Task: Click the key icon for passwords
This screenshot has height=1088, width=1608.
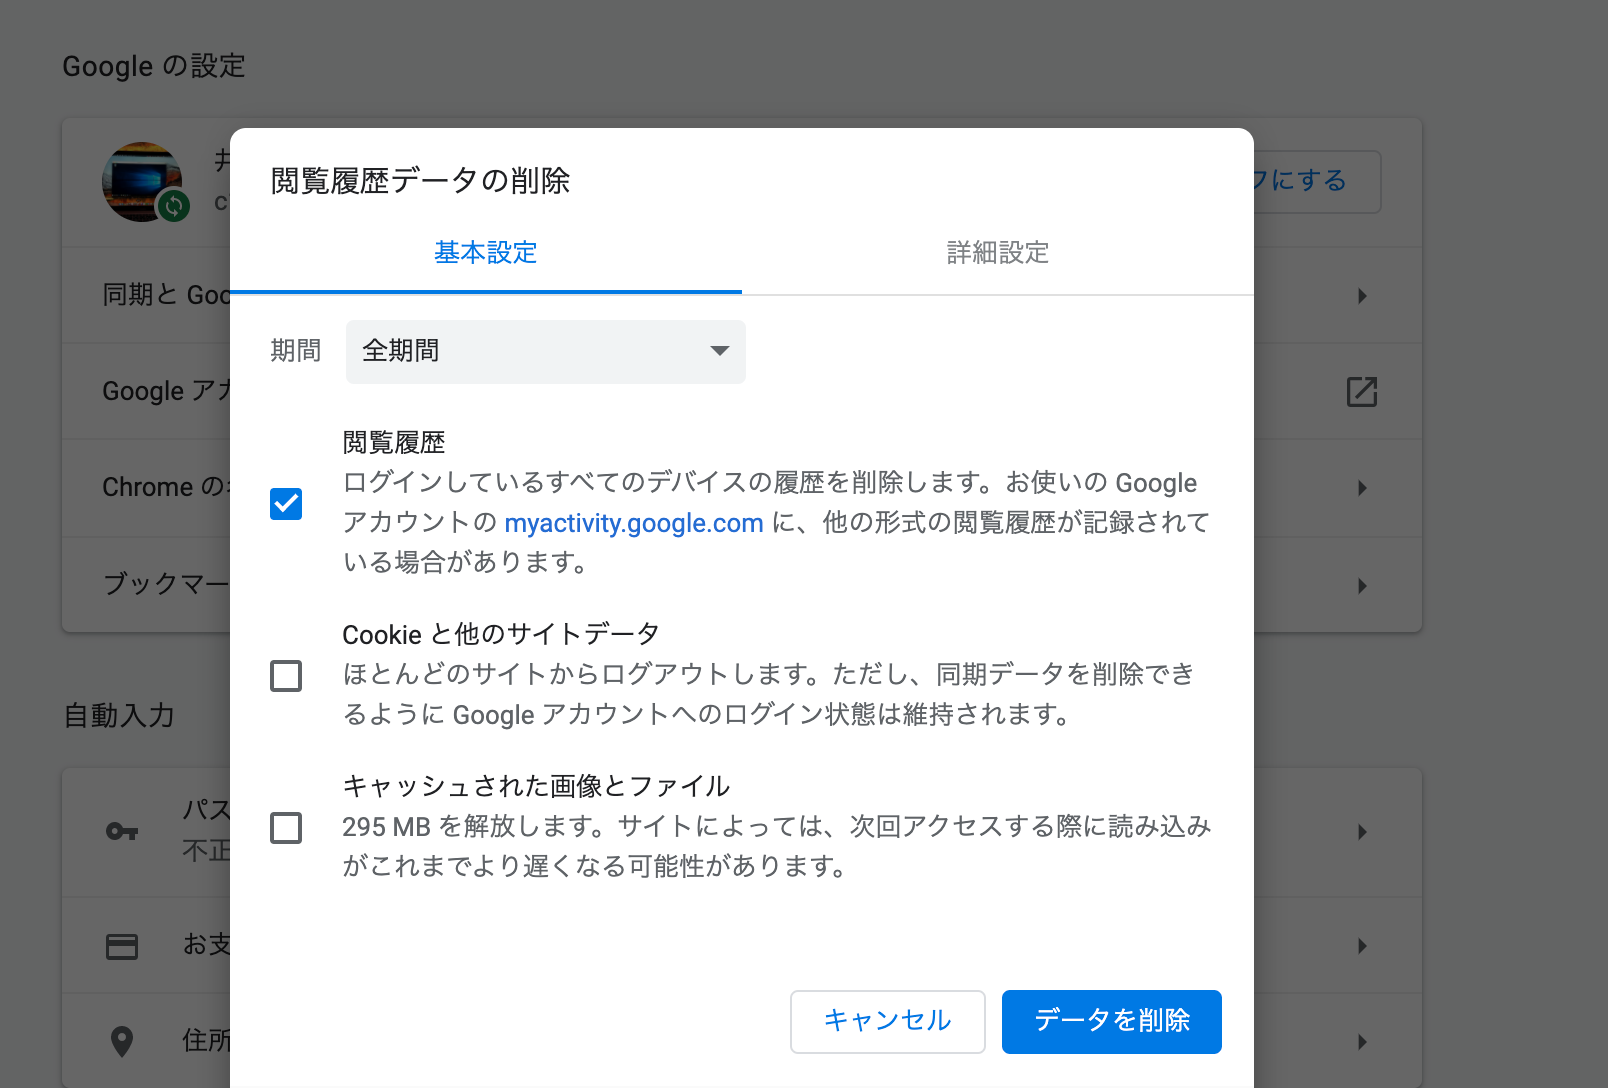Action: (122, 831)
